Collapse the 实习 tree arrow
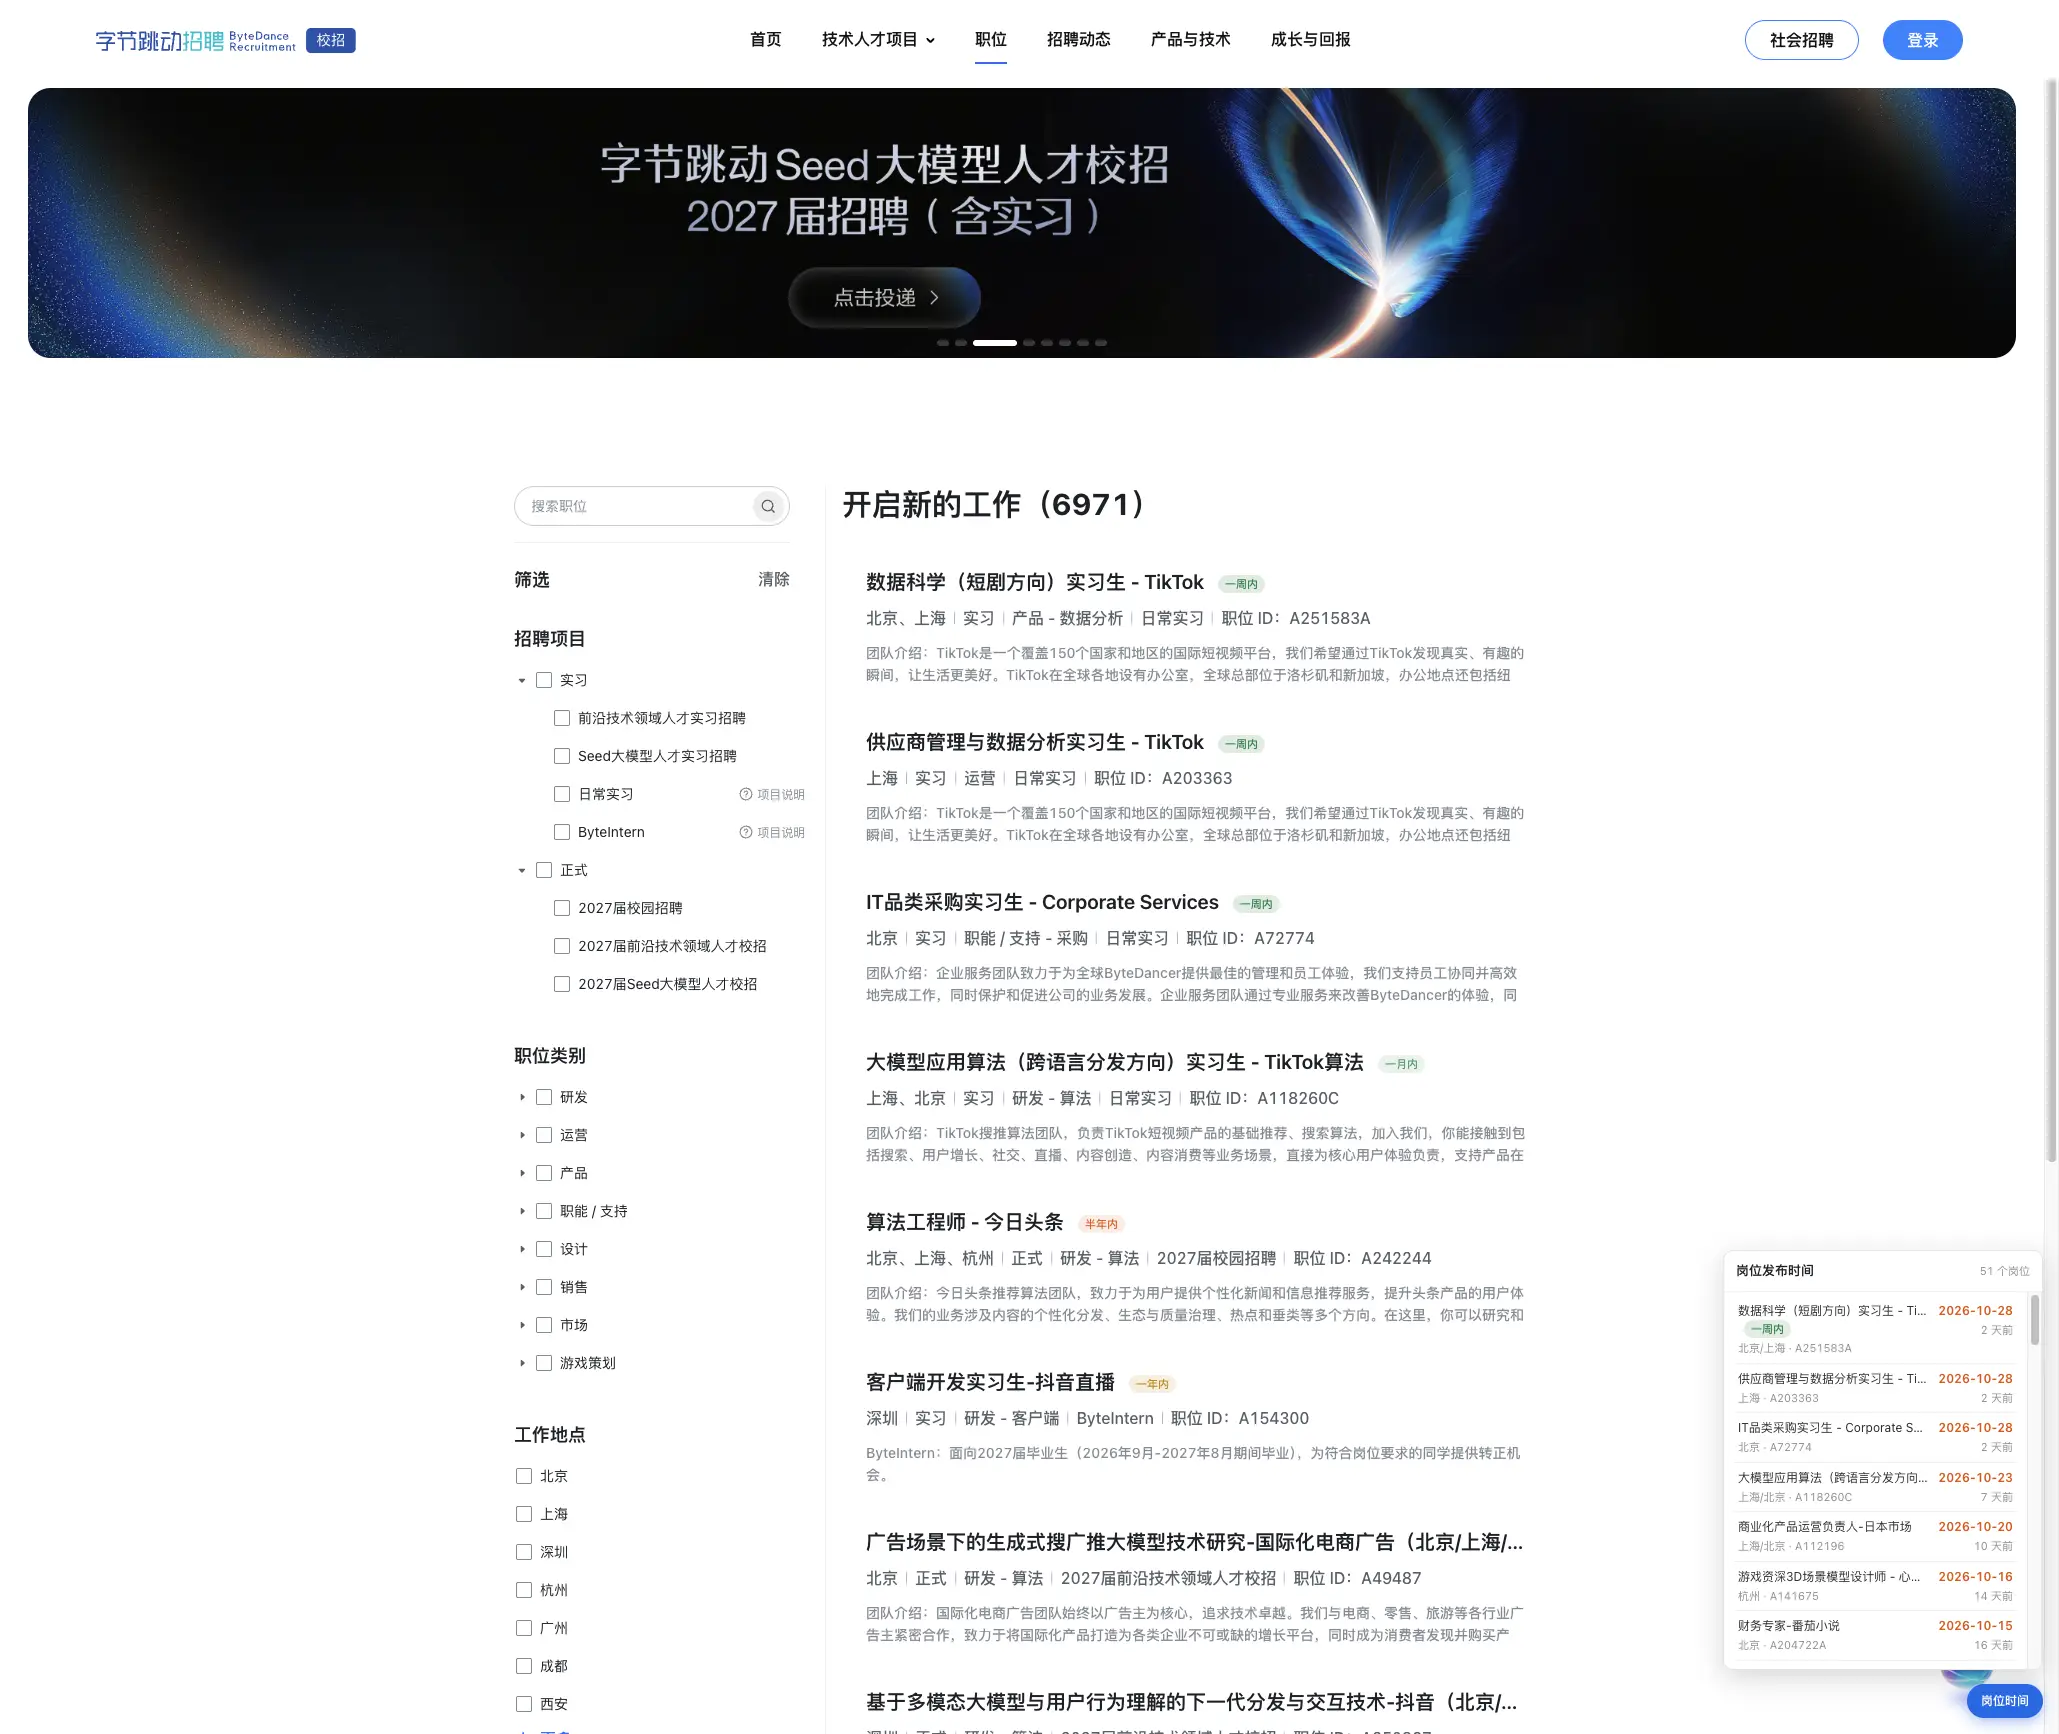This screenshot has width=2059, height=1734. tap(521, 680)
